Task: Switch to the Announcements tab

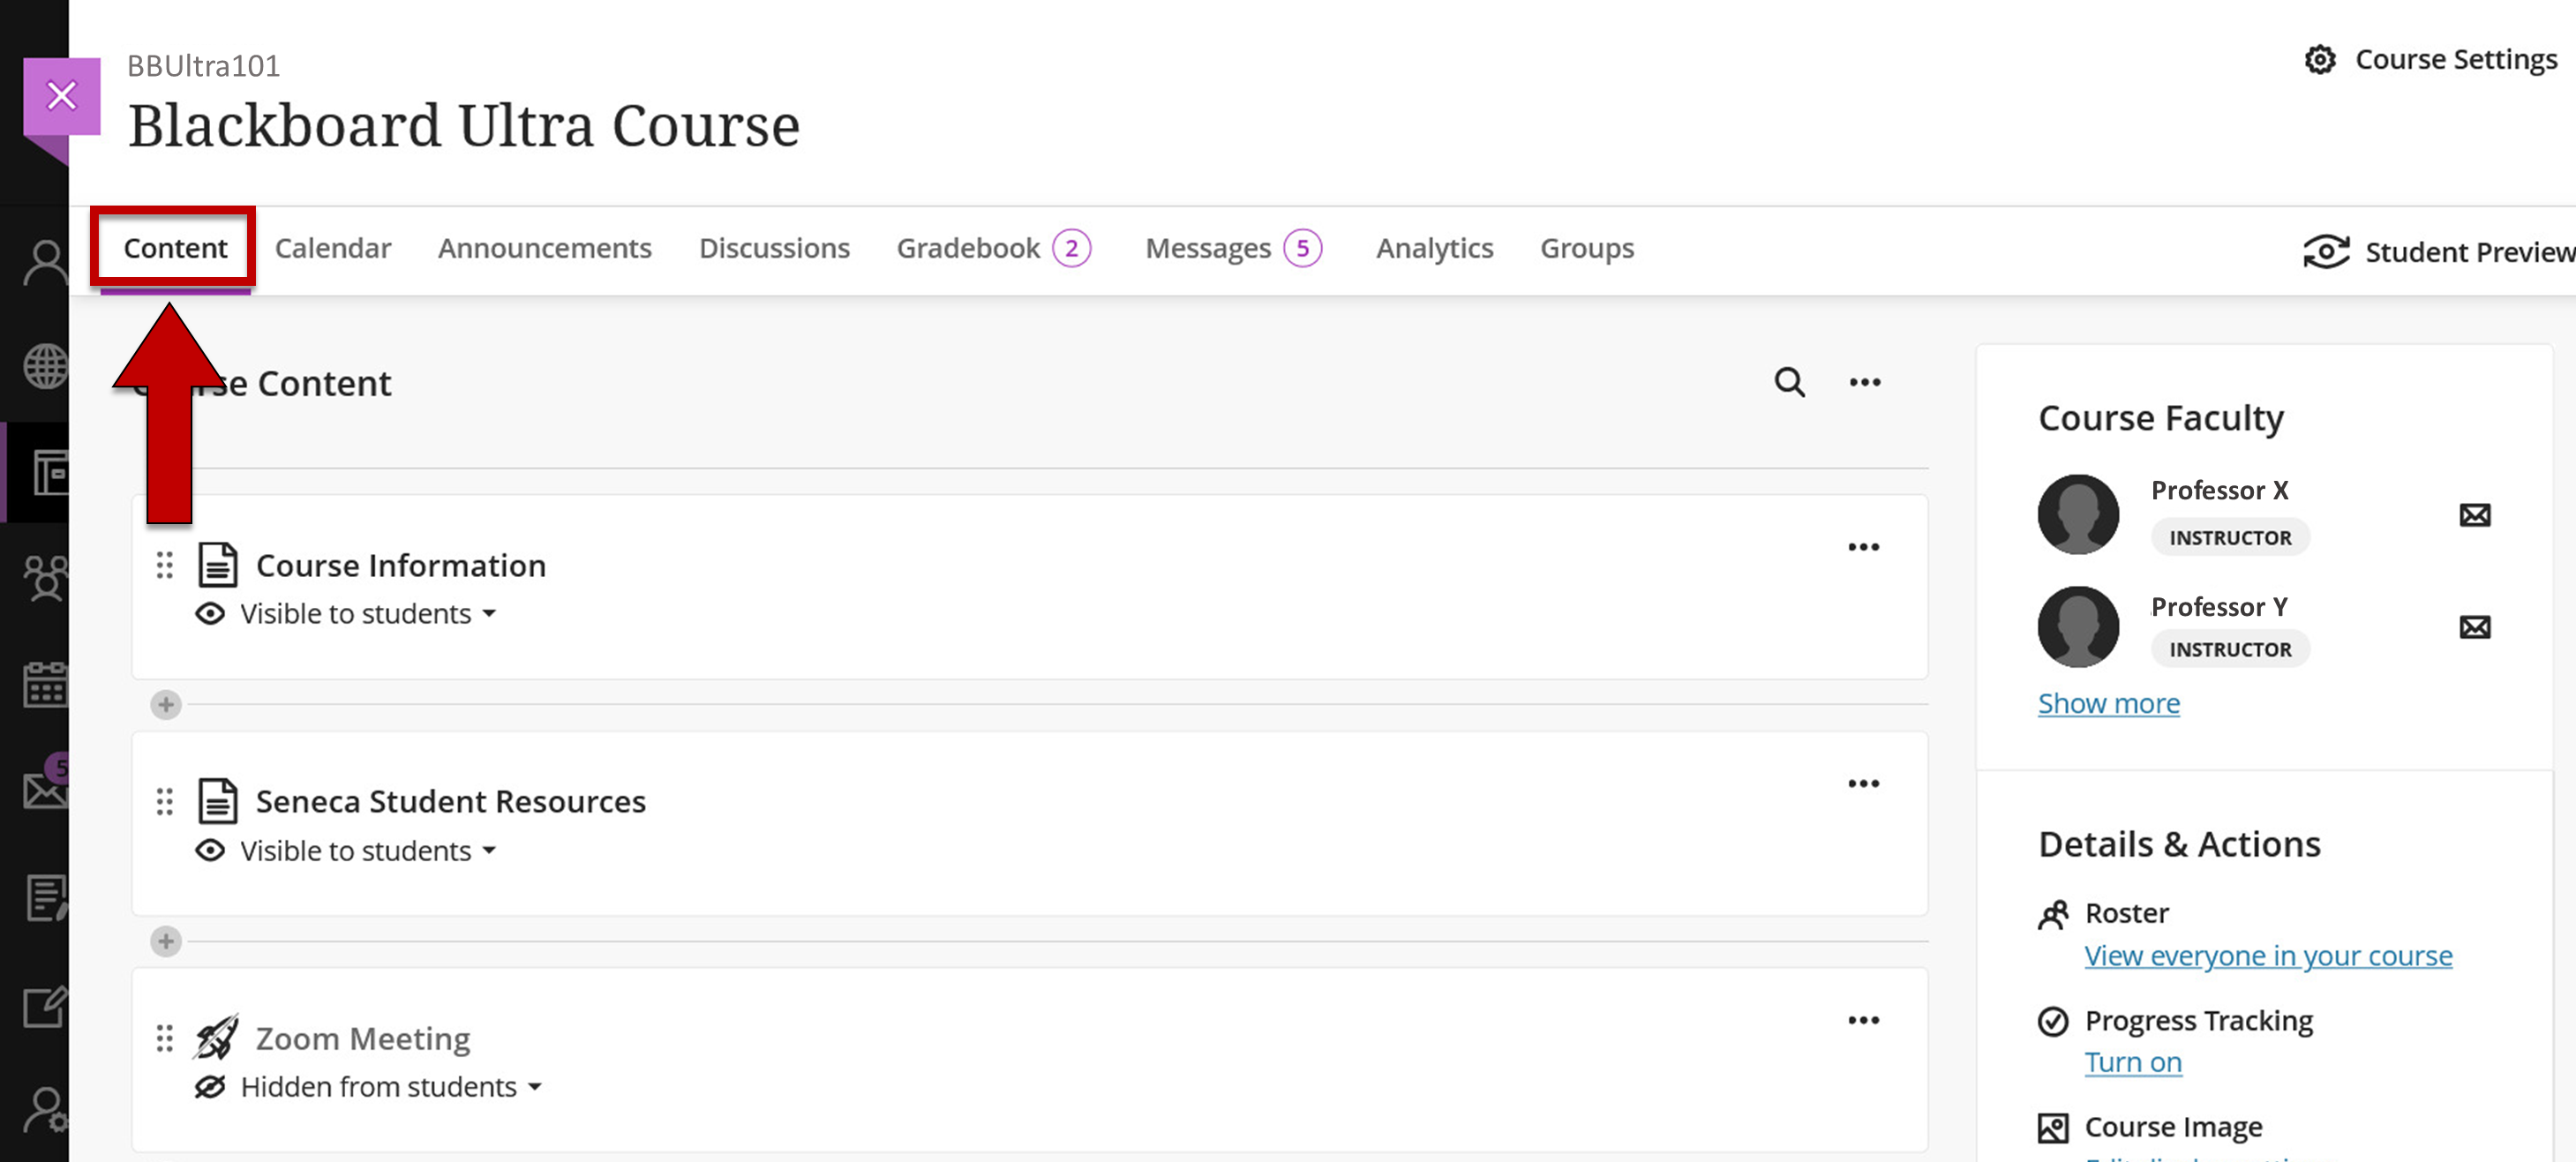Action: tap(544, 248)
